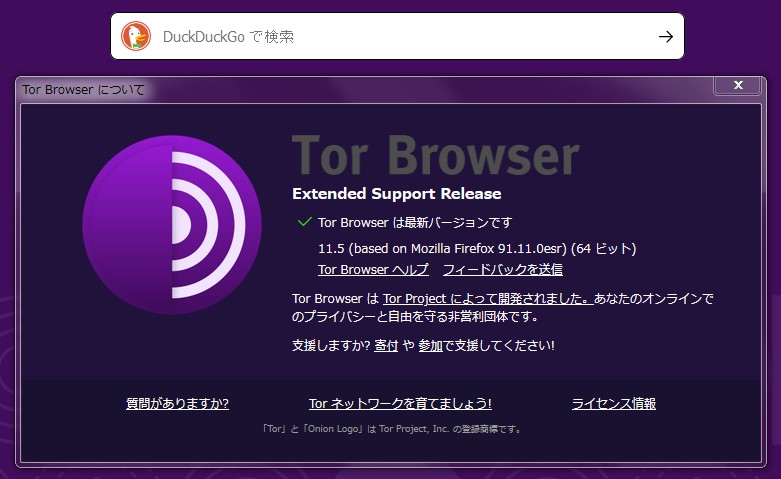This screenshot has width=781, height=479.
Task: Follow the Tor Project によって開発されました link
Action: 488,299
